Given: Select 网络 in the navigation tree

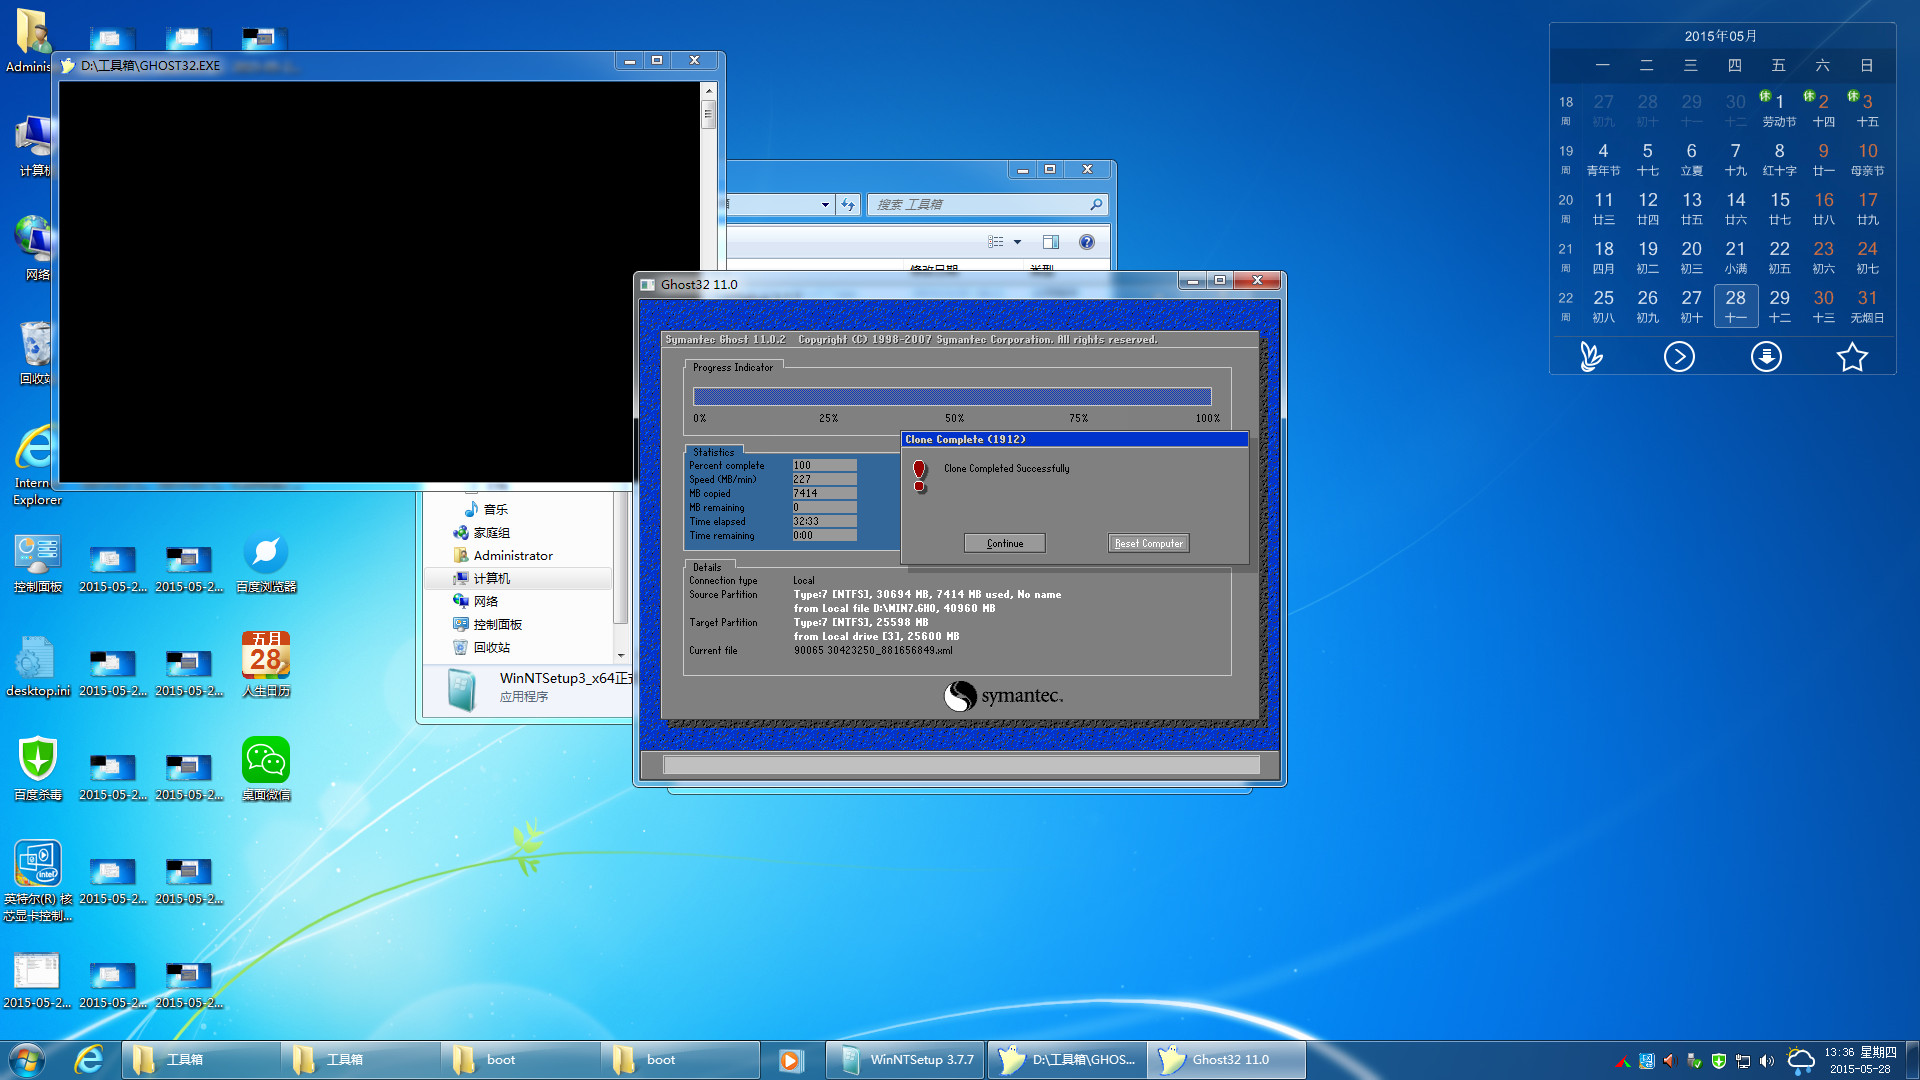Looking at the screenshot, I should pos(476,601).
